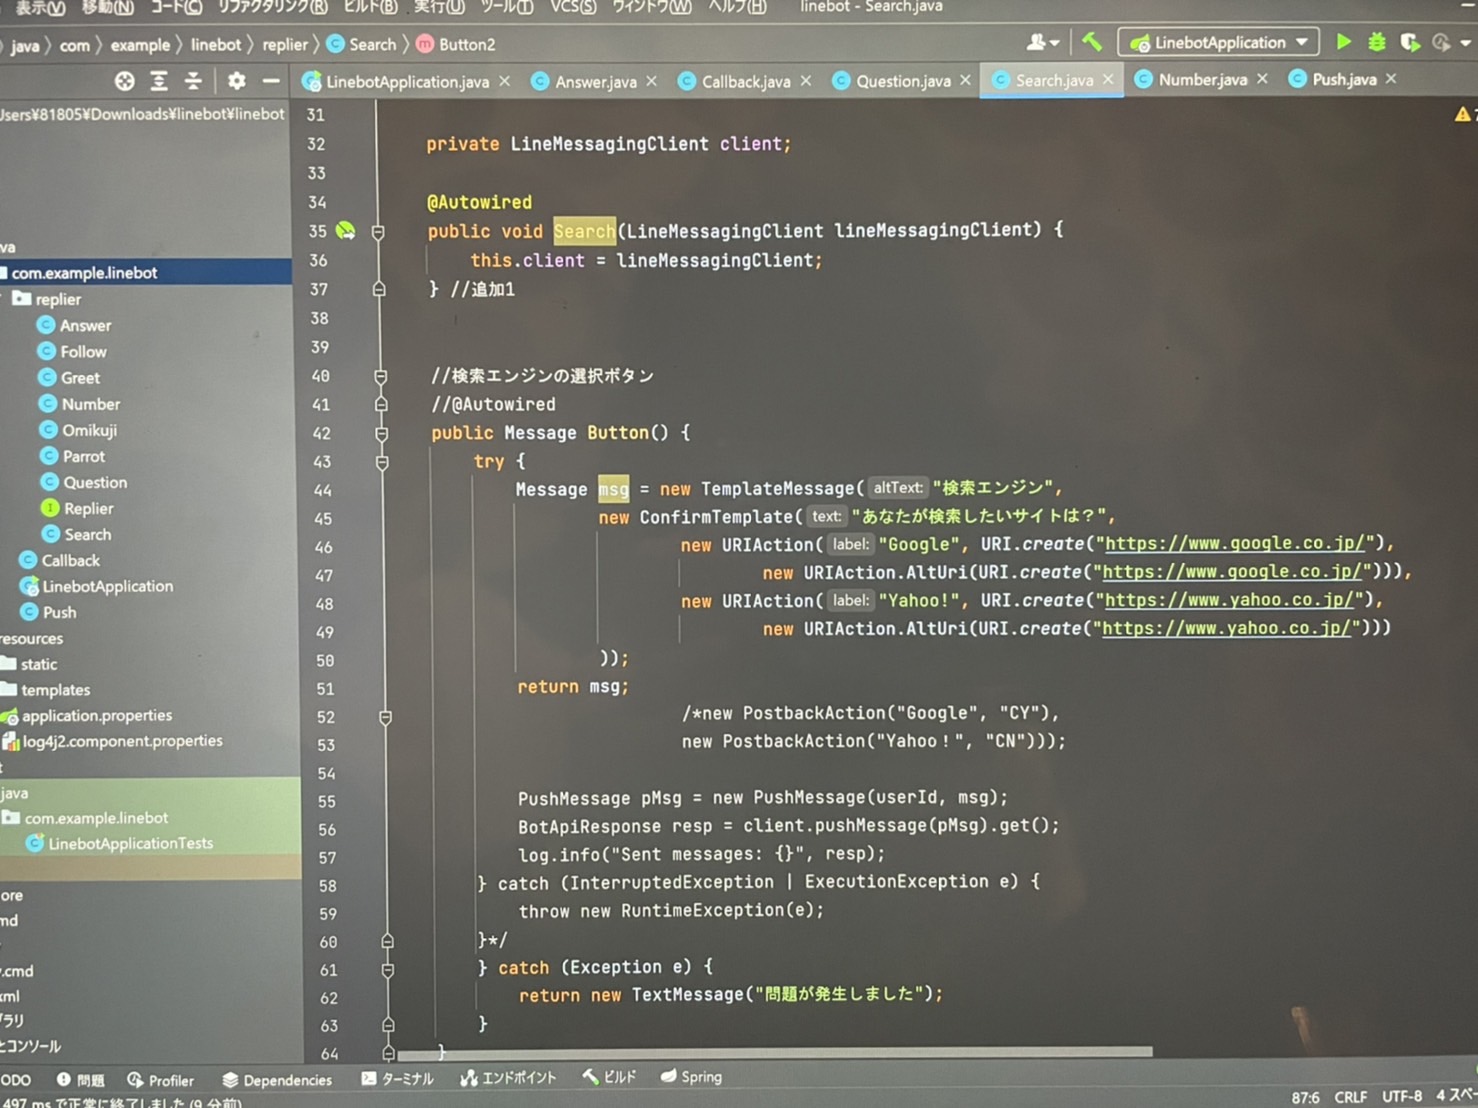The image size is (1478, 1108).
Task: Open Project panel gear settings
Action: tap(236, 81)
